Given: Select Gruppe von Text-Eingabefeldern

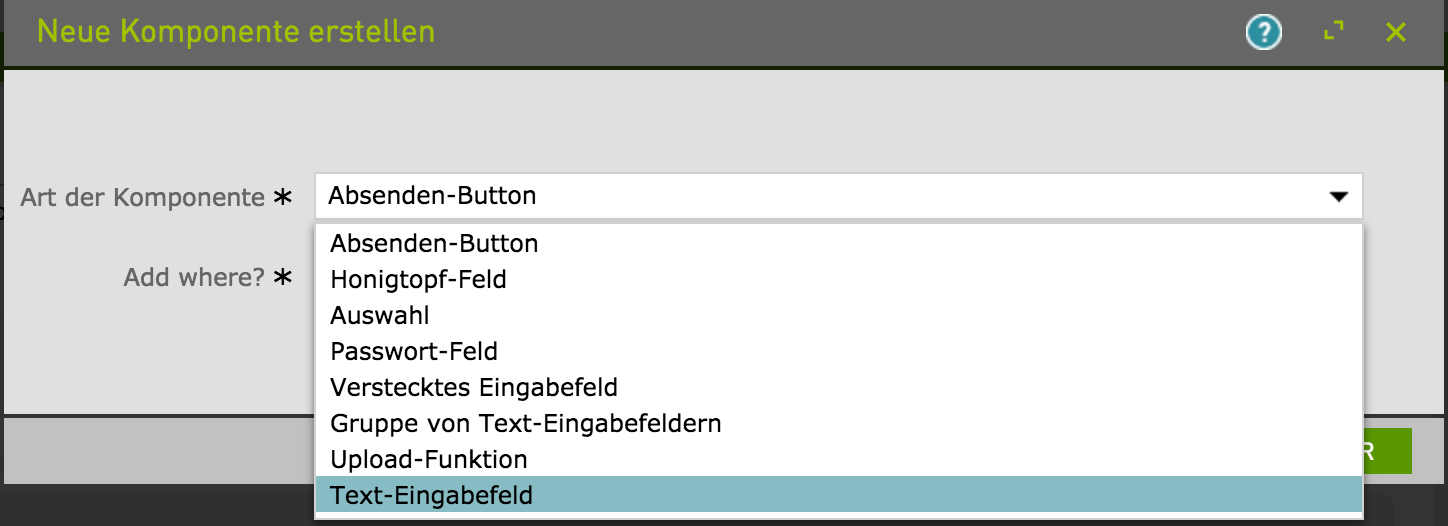Looking at the screenshot, I should pos(526,423).
